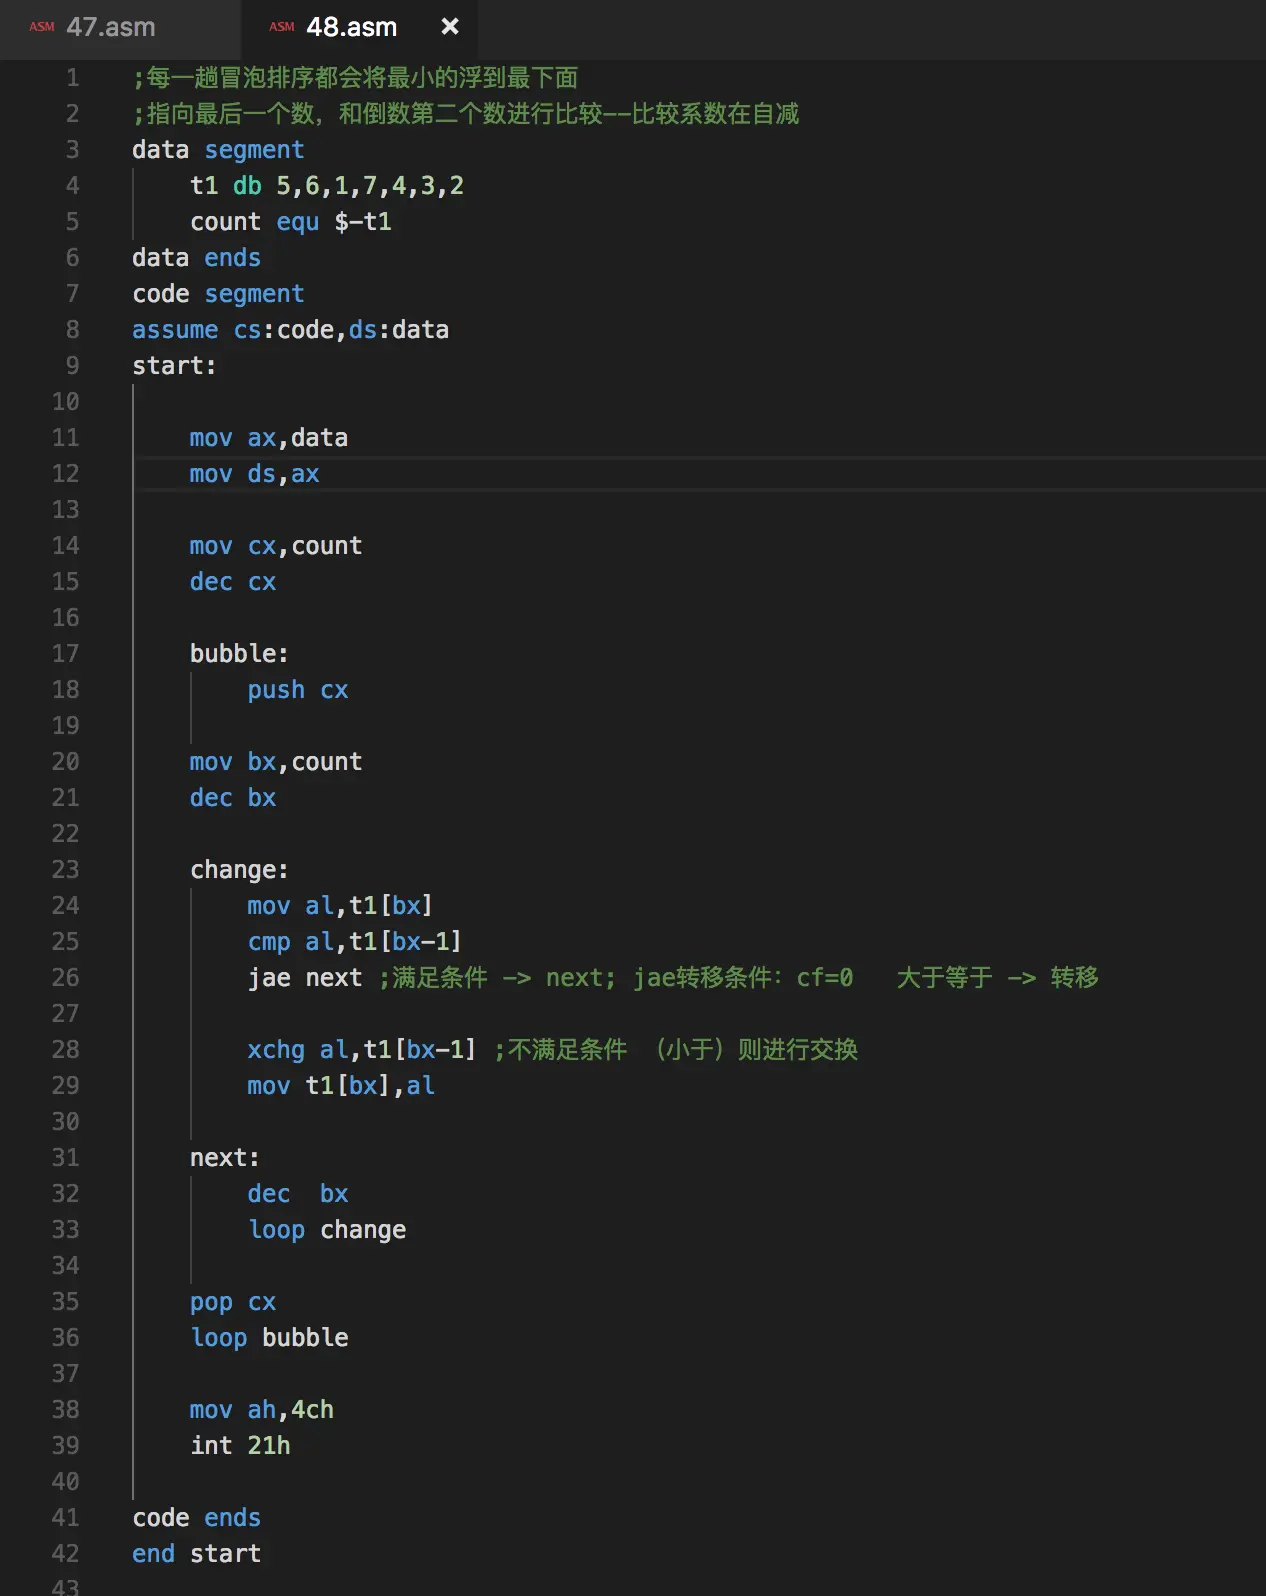Viewport: 1266px width, 1596px height.
Task: Click the ASM file icon on 48.asm tab
Action: pyautogui.click(x=282, y=27)
